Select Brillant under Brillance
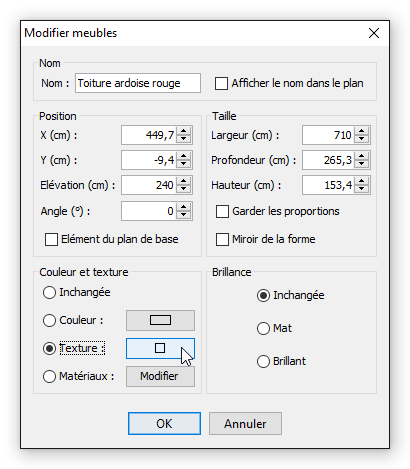This screenshot has height=469, width=410. pos(263,362)
